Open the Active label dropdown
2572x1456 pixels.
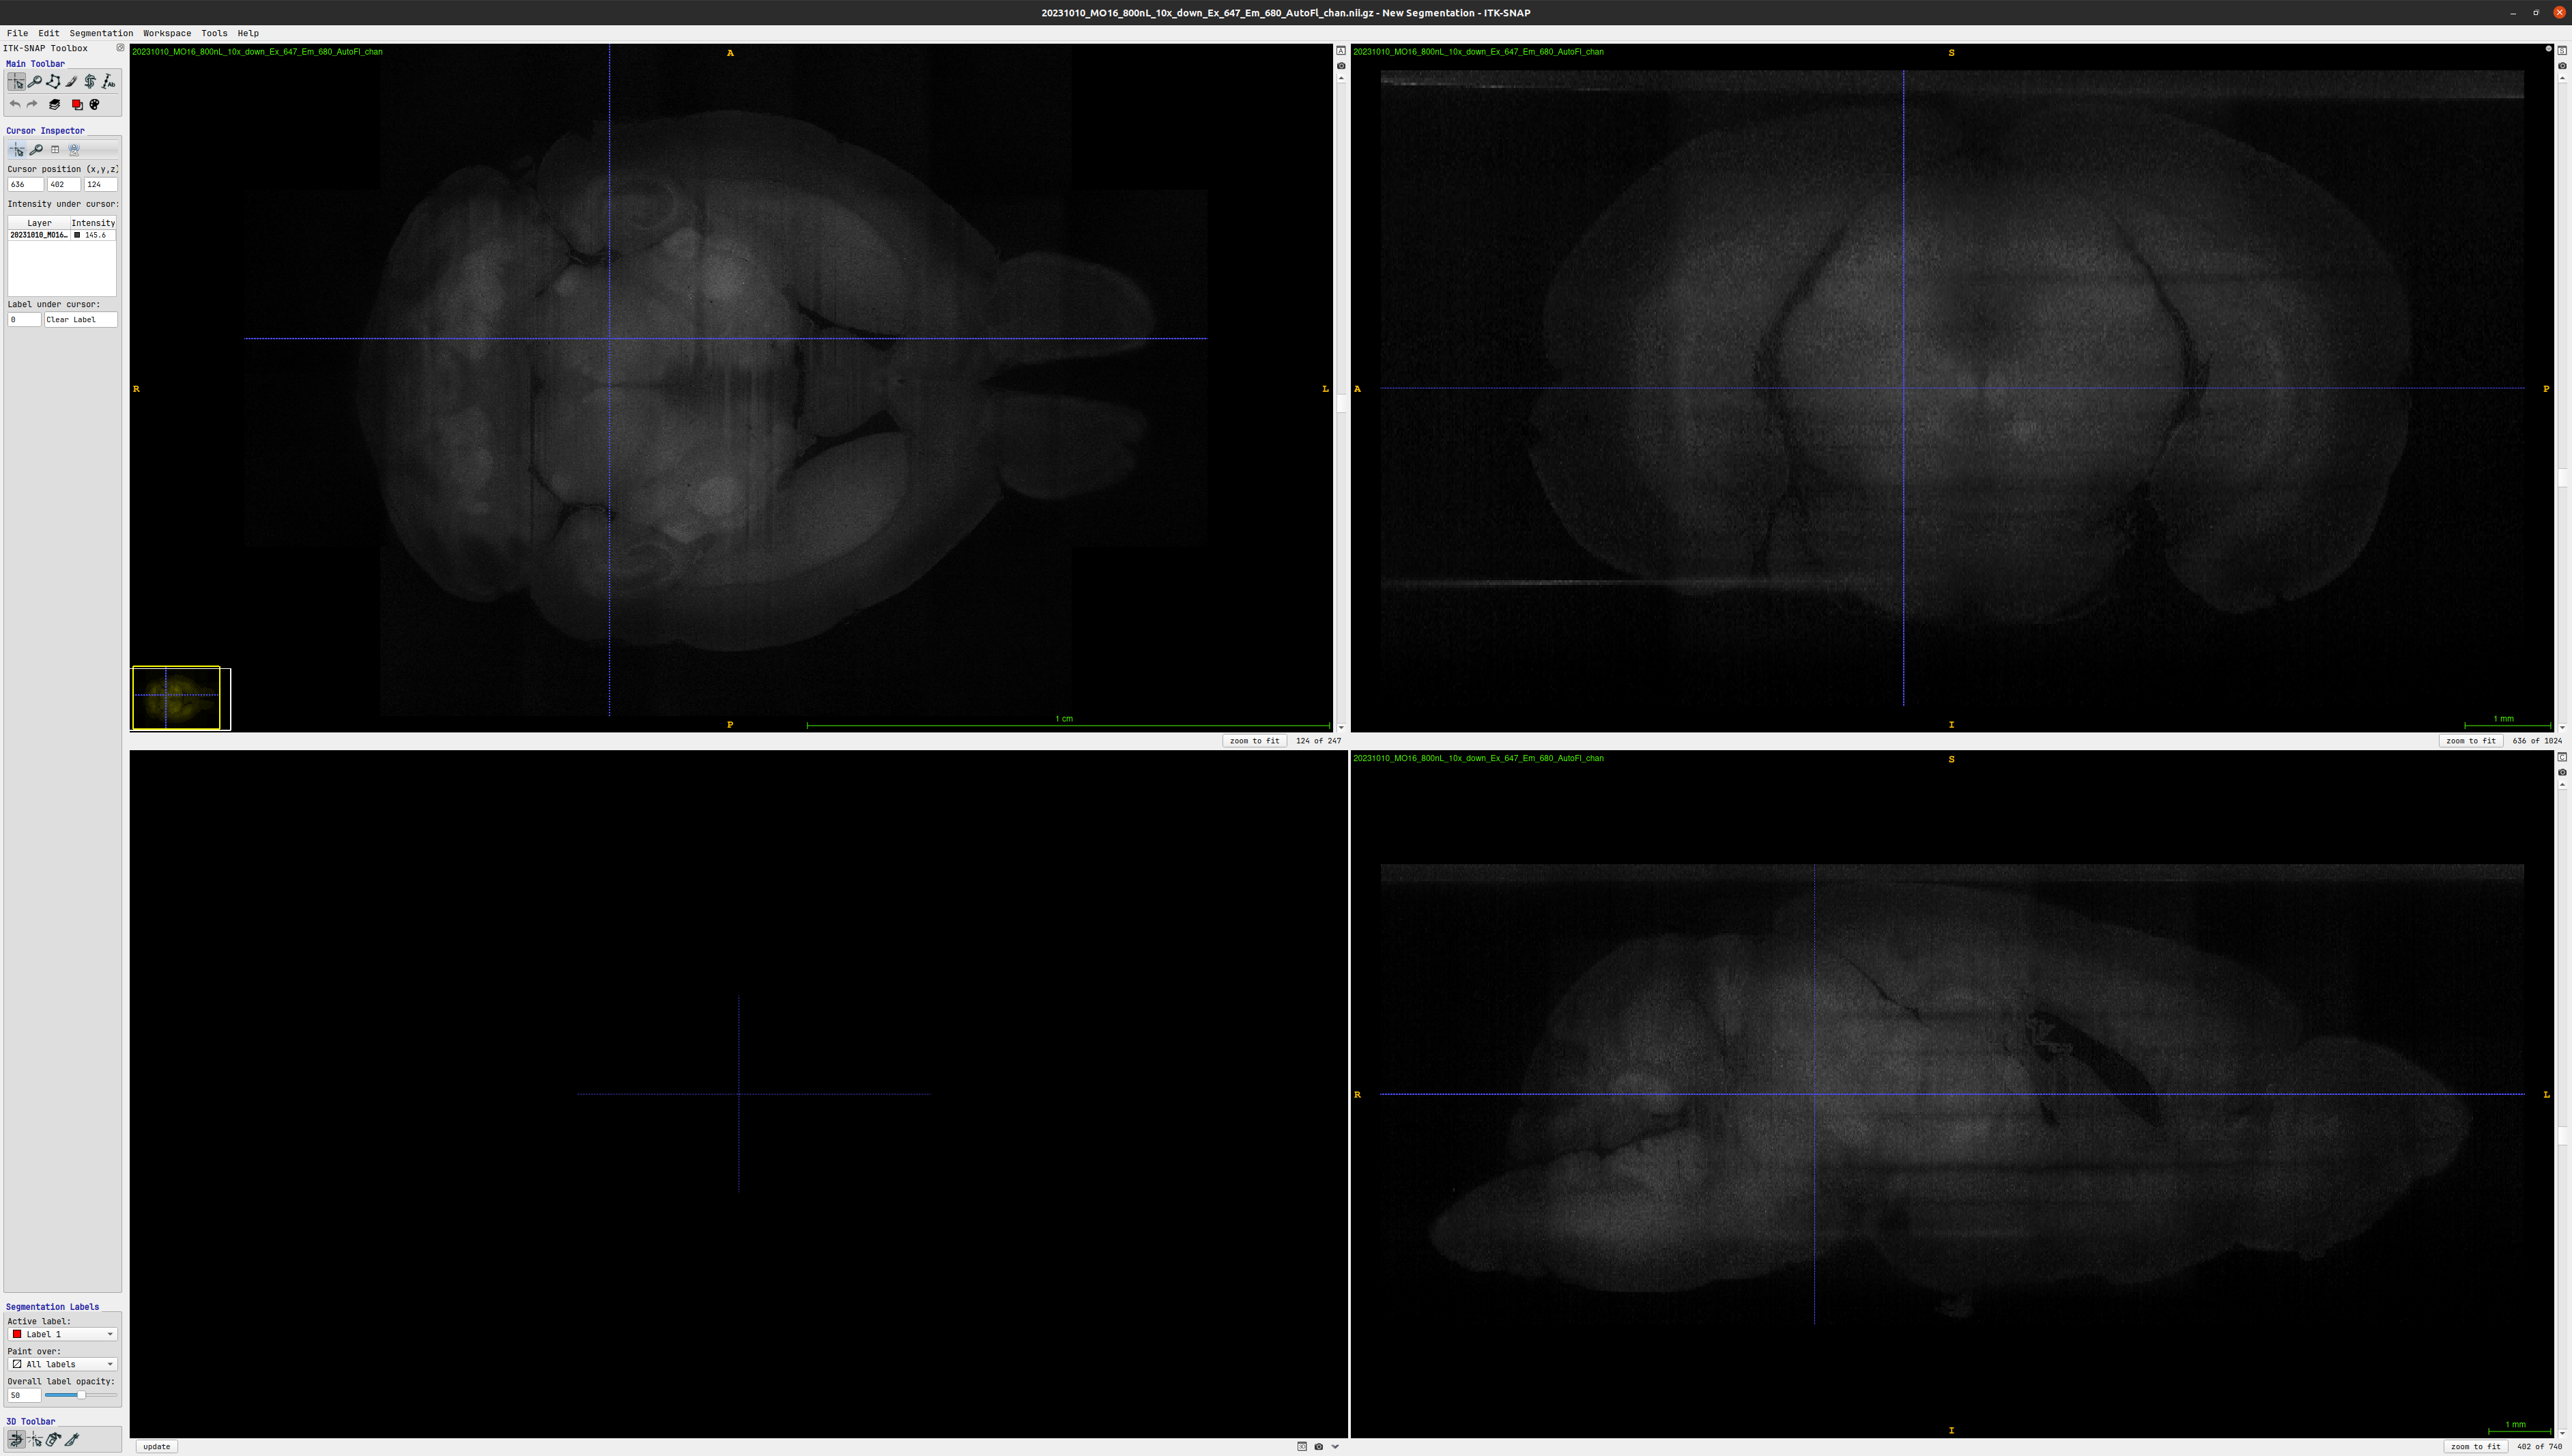coord(62,1334)
